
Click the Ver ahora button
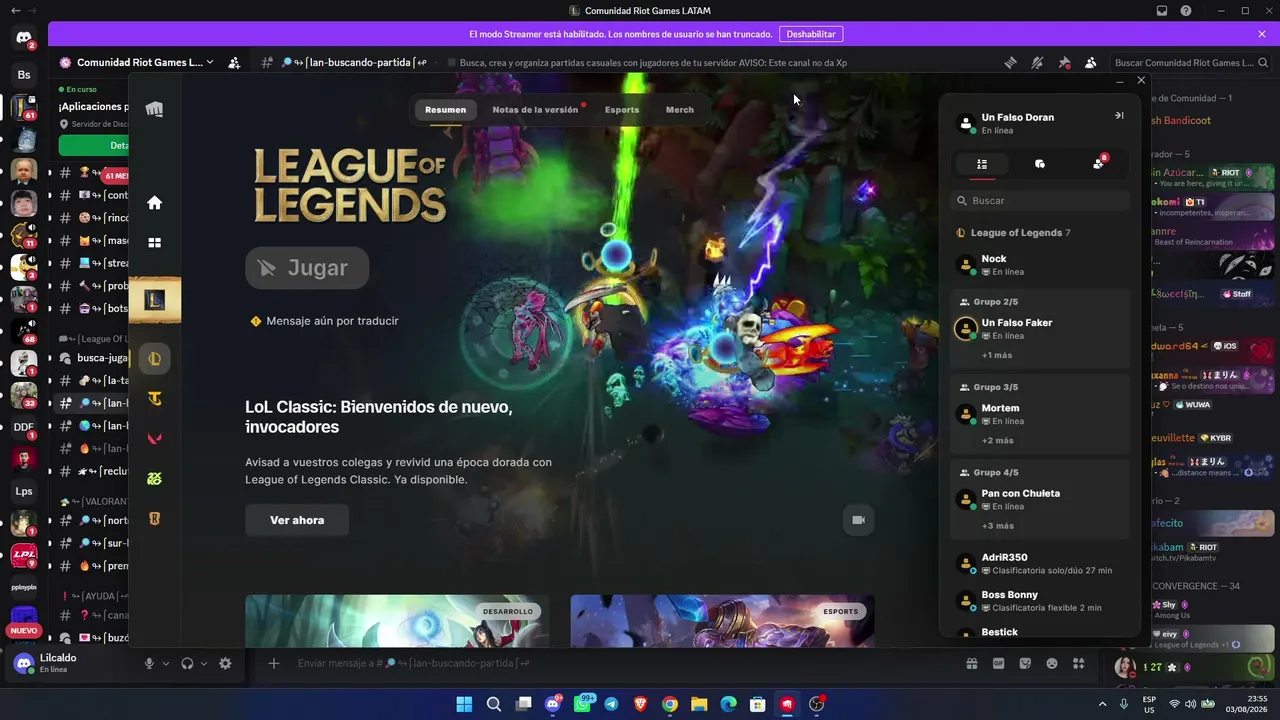pos(297,520)
